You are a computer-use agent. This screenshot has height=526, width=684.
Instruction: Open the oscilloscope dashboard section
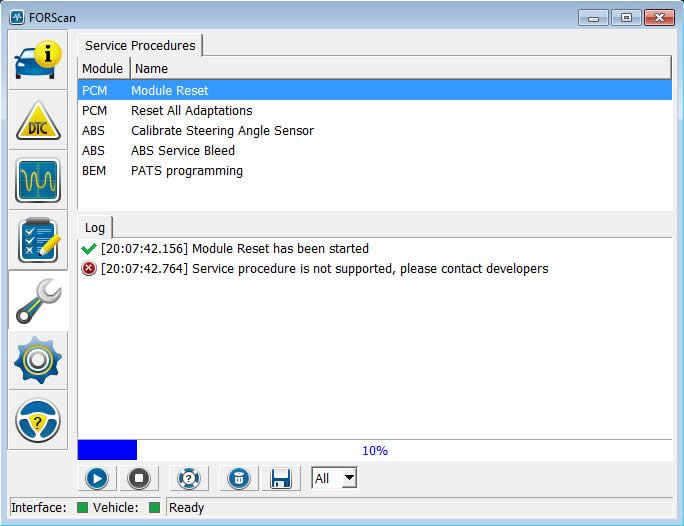(x=38, y=180)
